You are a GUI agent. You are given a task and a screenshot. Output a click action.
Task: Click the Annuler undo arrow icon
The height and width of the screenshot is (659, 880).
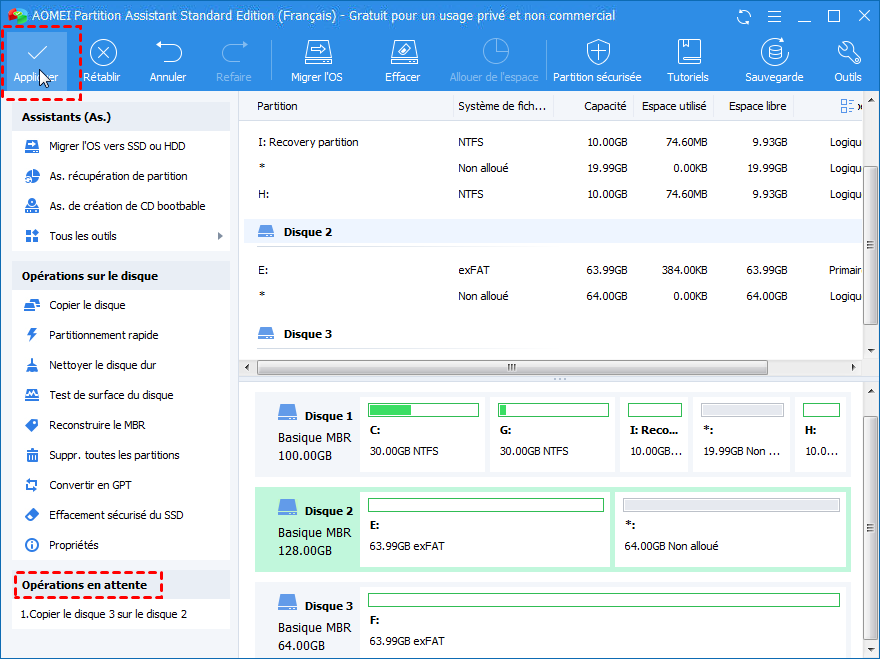(168, 53)
